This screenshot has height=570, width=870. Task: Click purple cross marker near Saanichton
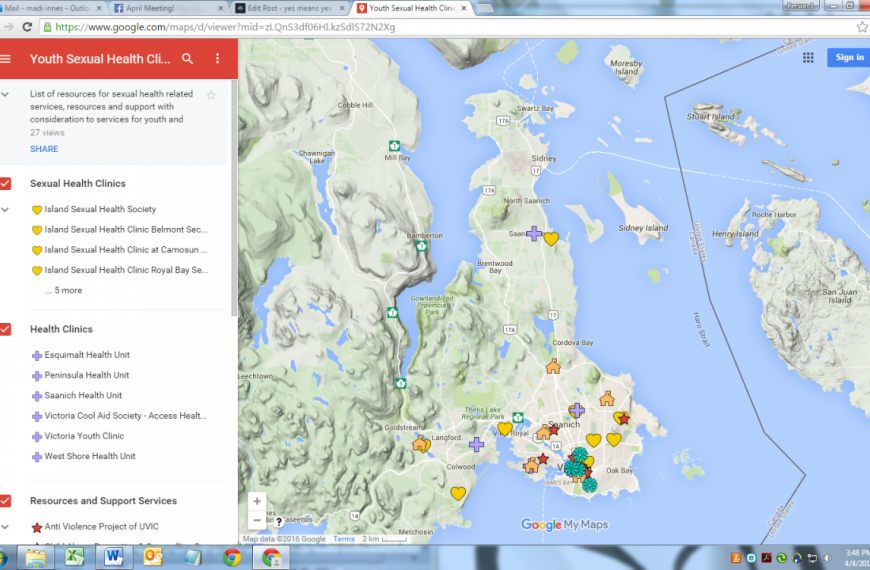coord(534,234)
